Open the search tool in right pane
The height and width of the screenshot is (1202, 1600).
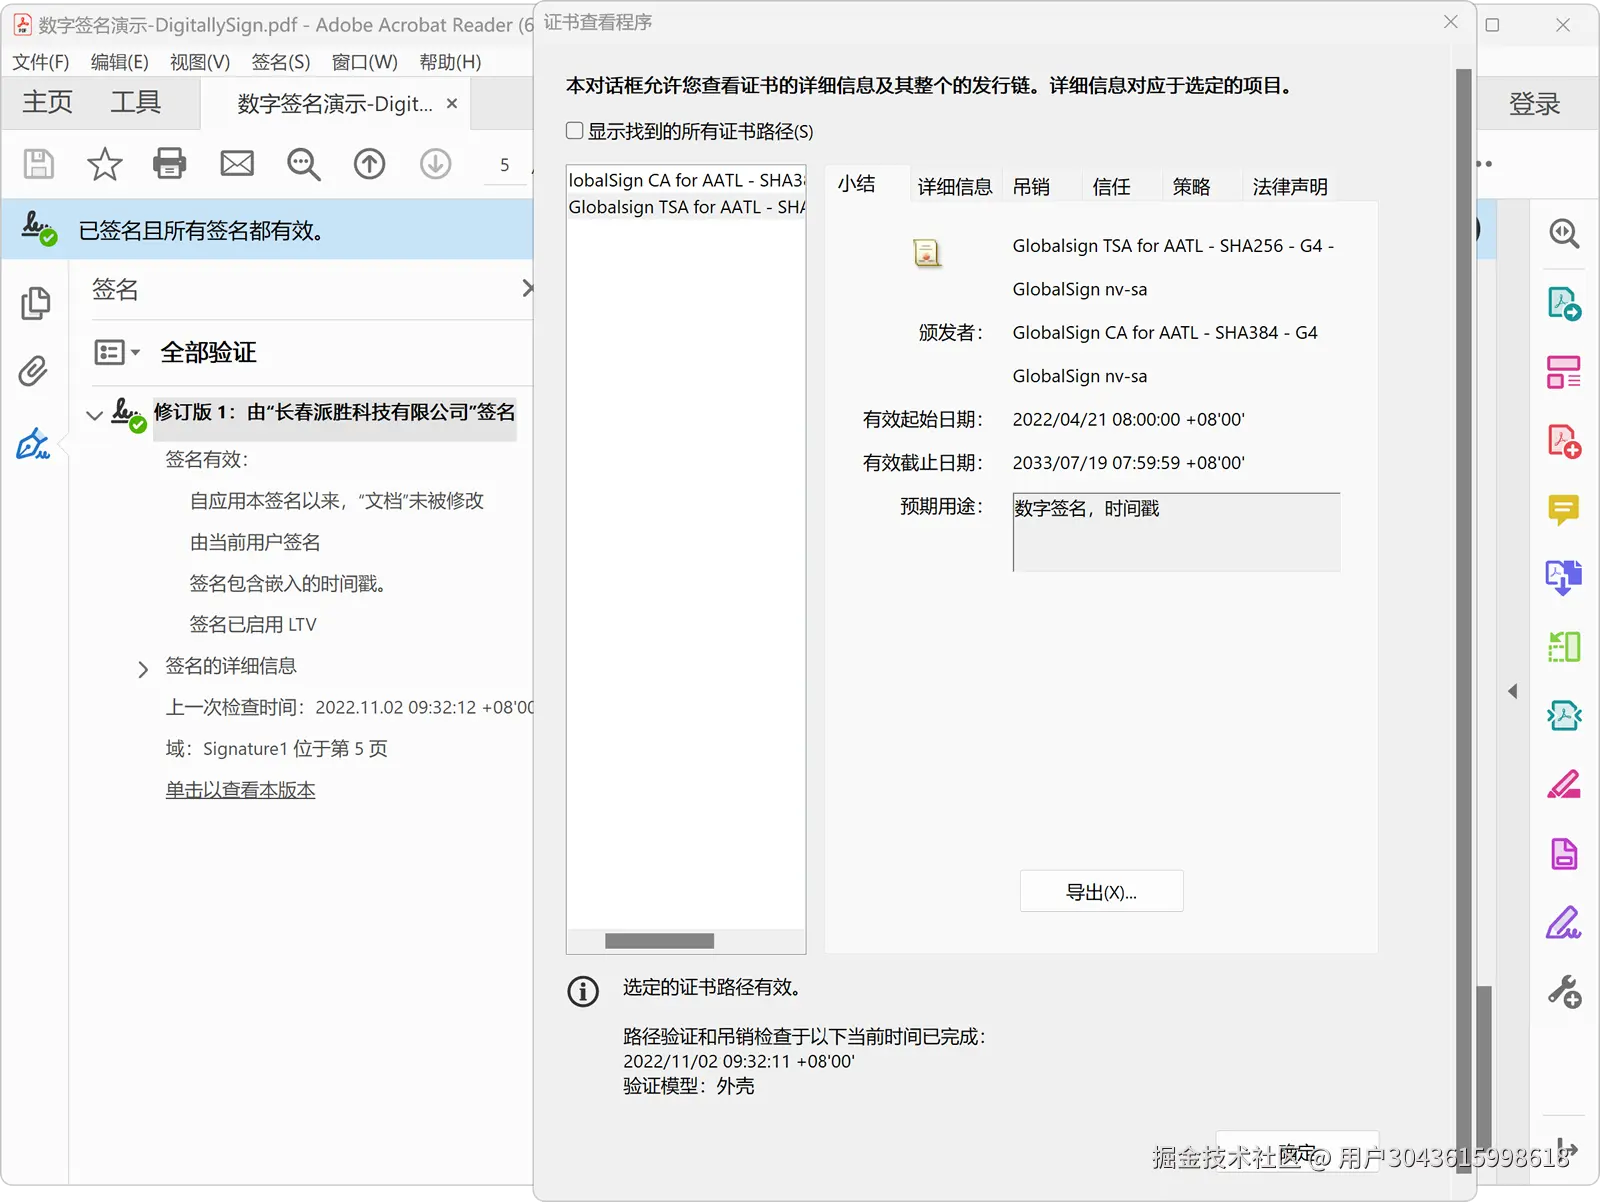1564,234
